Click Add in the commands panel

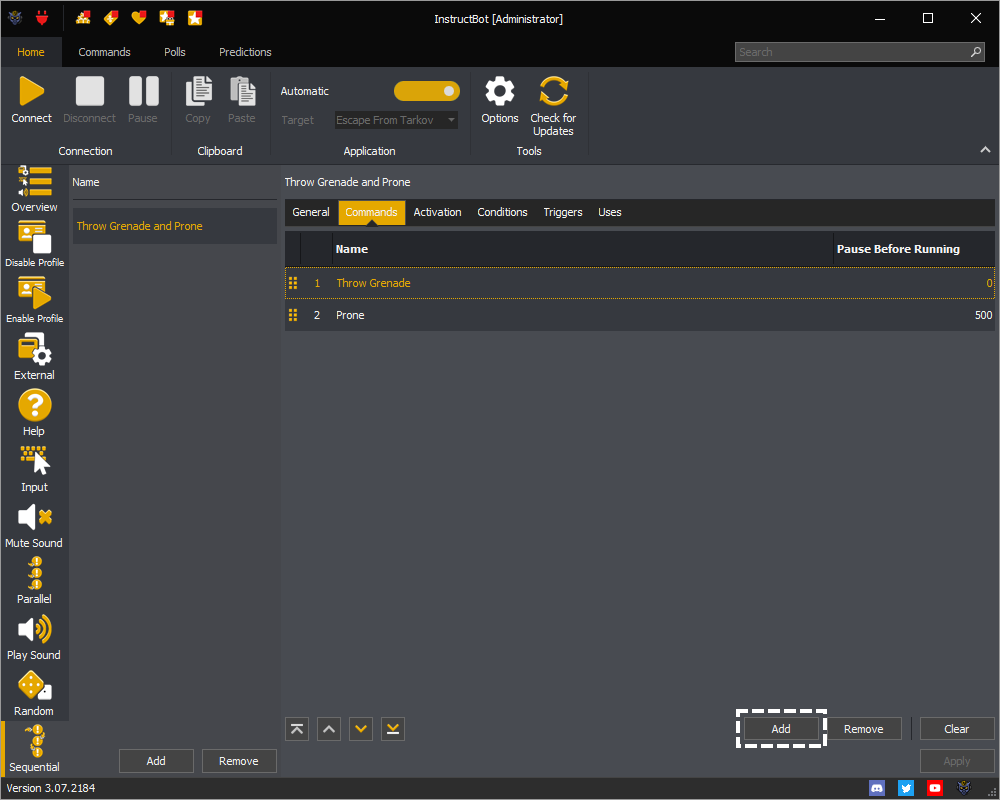(781, 729)
